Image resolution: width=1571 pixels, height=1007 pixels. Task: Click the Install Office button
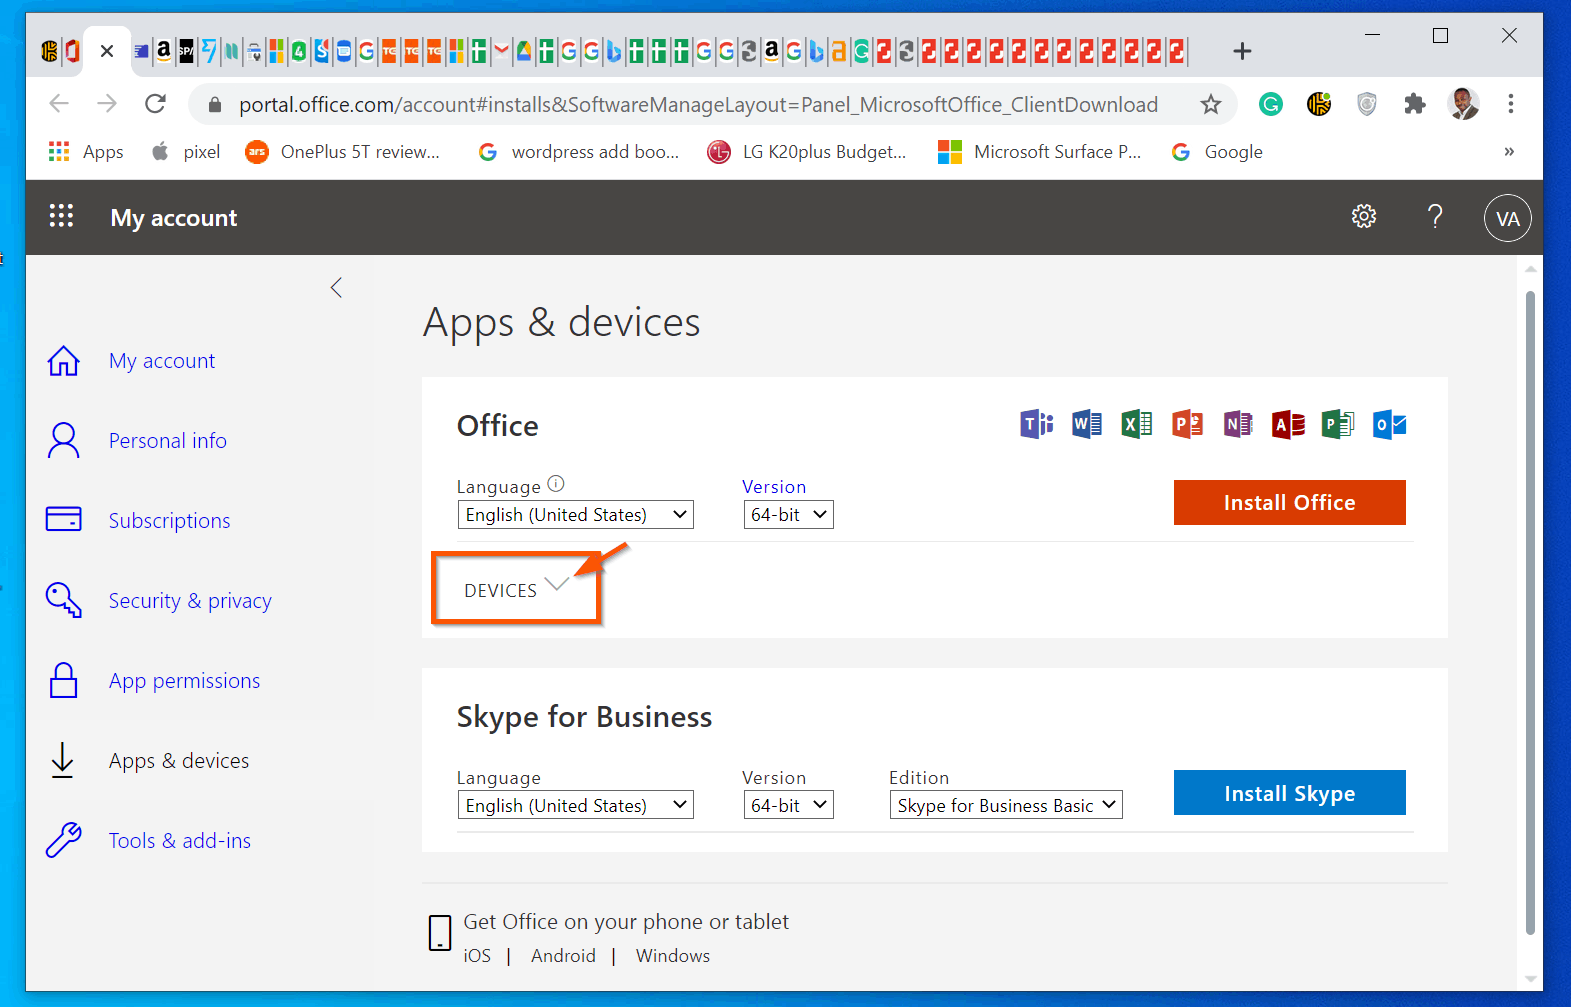tap(1290, 503)
